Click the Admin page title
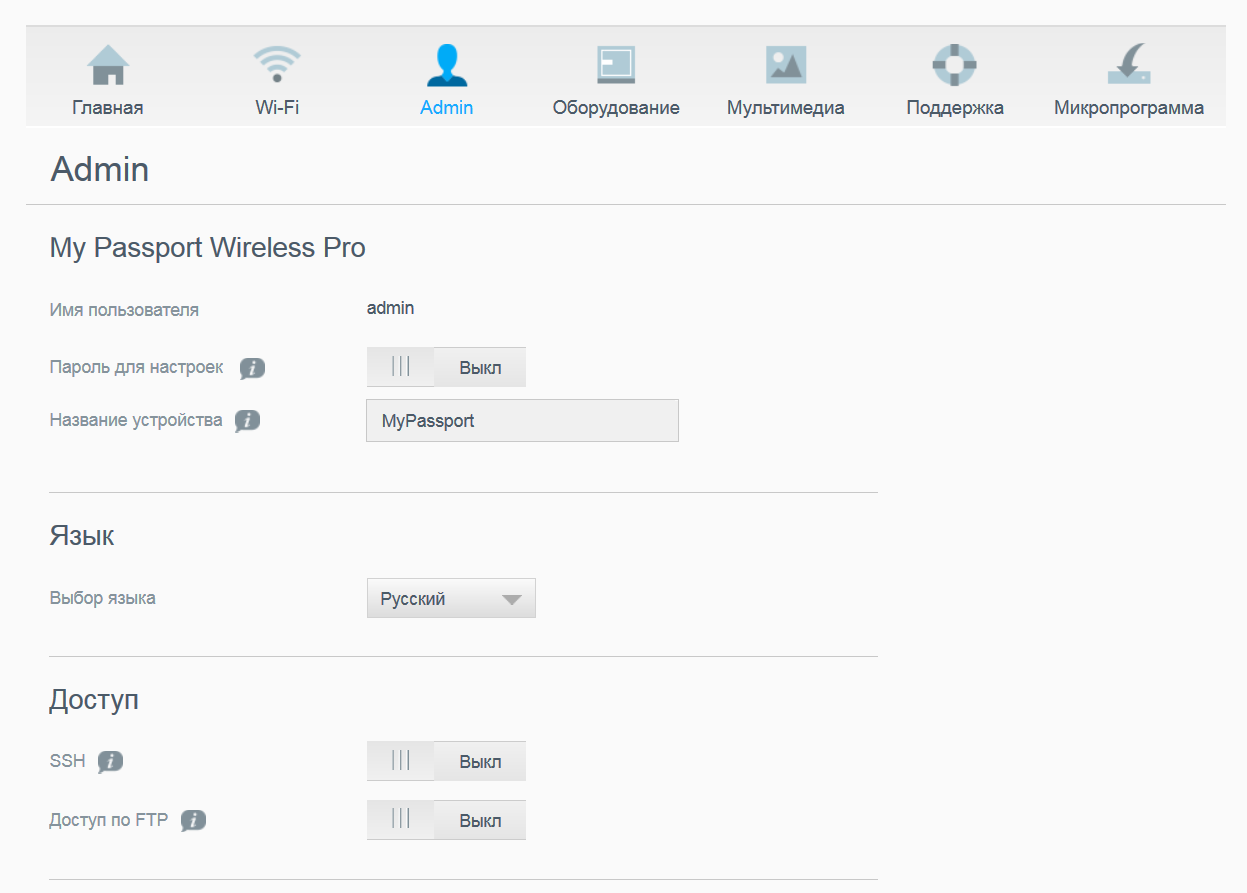The height and width of the screenshot is (893, 1247). [99, 169]
